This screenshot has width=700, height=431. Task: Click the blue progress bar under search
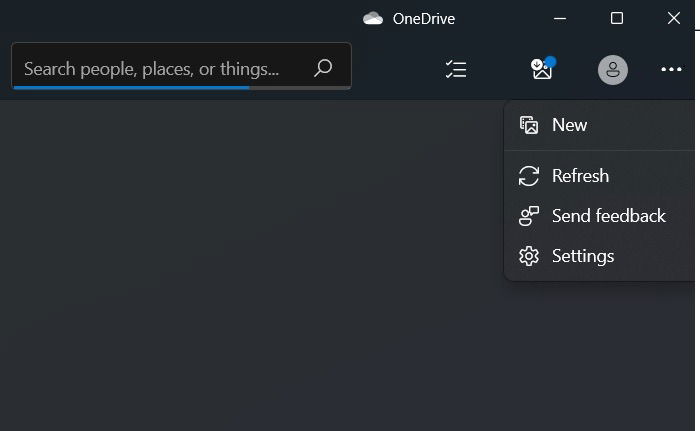131,88
